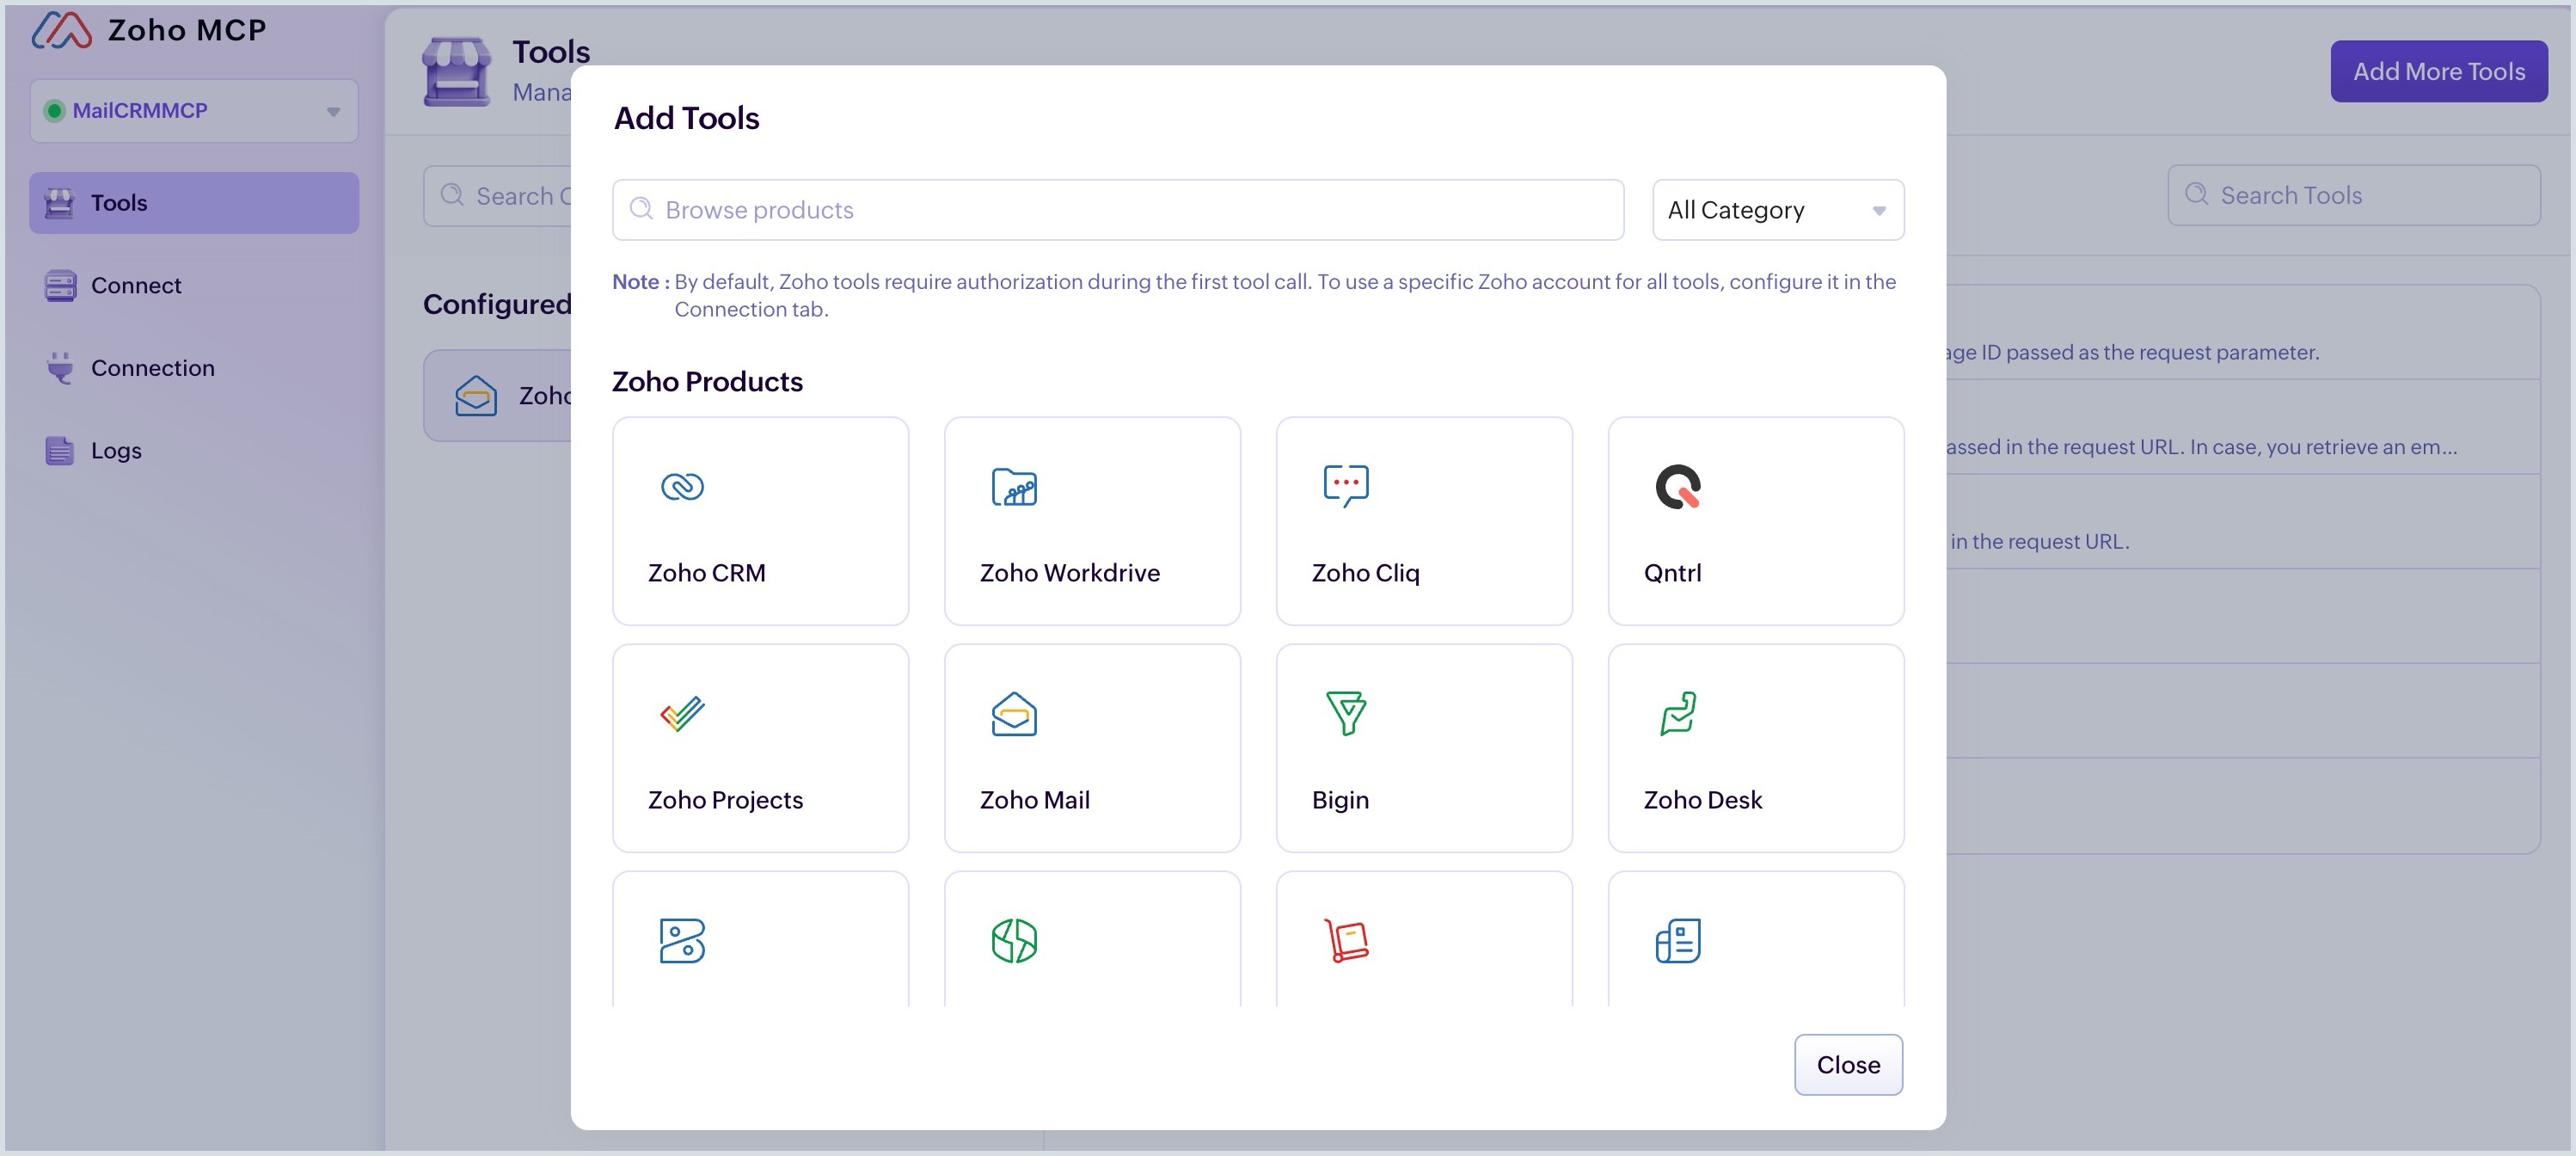Viewport: 2576px width, 1156px height.
Task: Click the MailCRMMCP server name
Action: pyautogui.click(x=140, y=111)
